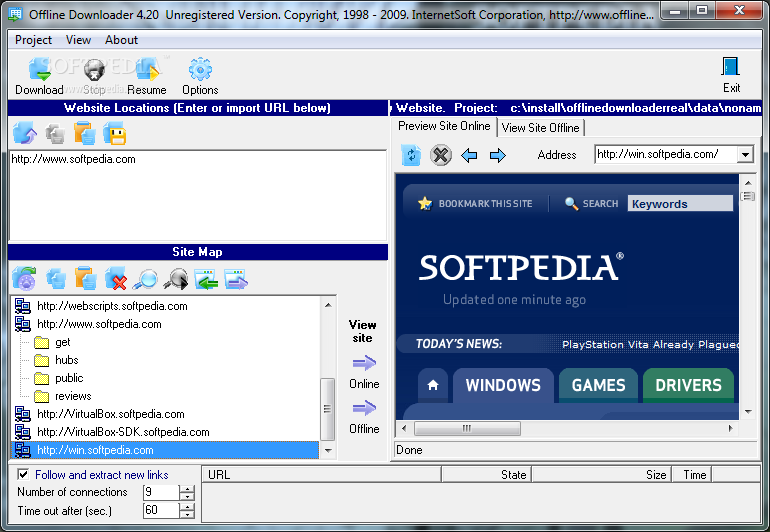Select the public folder in site tree
Image resolution: width=770 pixels, height=532 pixels.
[x=69, y=378]
